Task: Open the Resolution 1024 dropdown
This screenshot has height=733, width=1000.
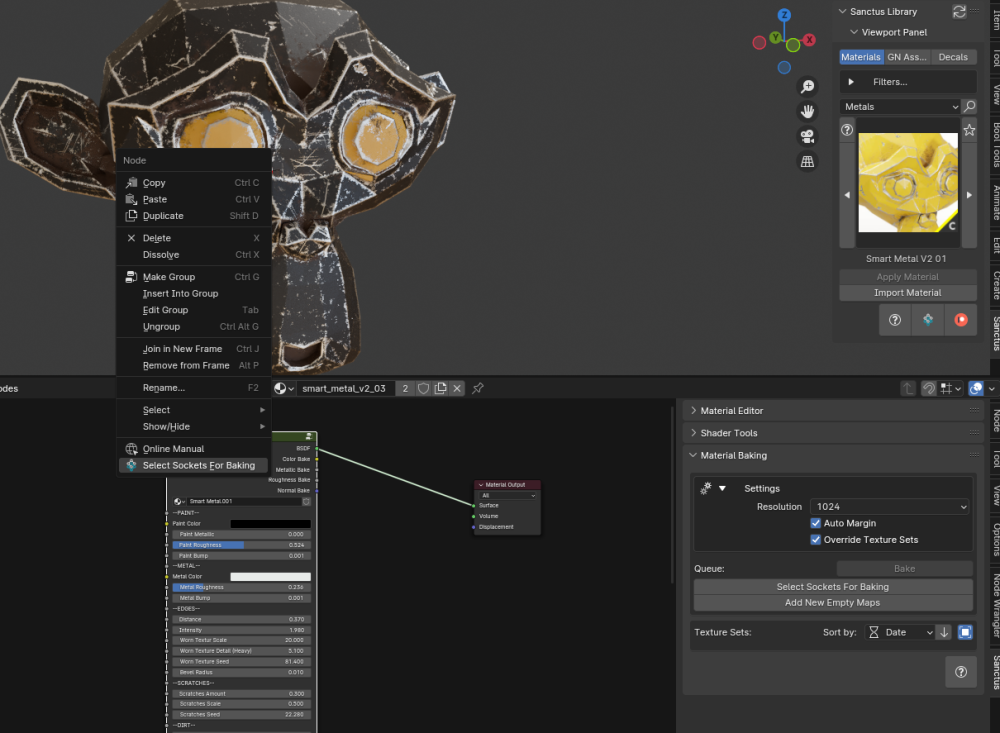Action: [x=889, y=507]
